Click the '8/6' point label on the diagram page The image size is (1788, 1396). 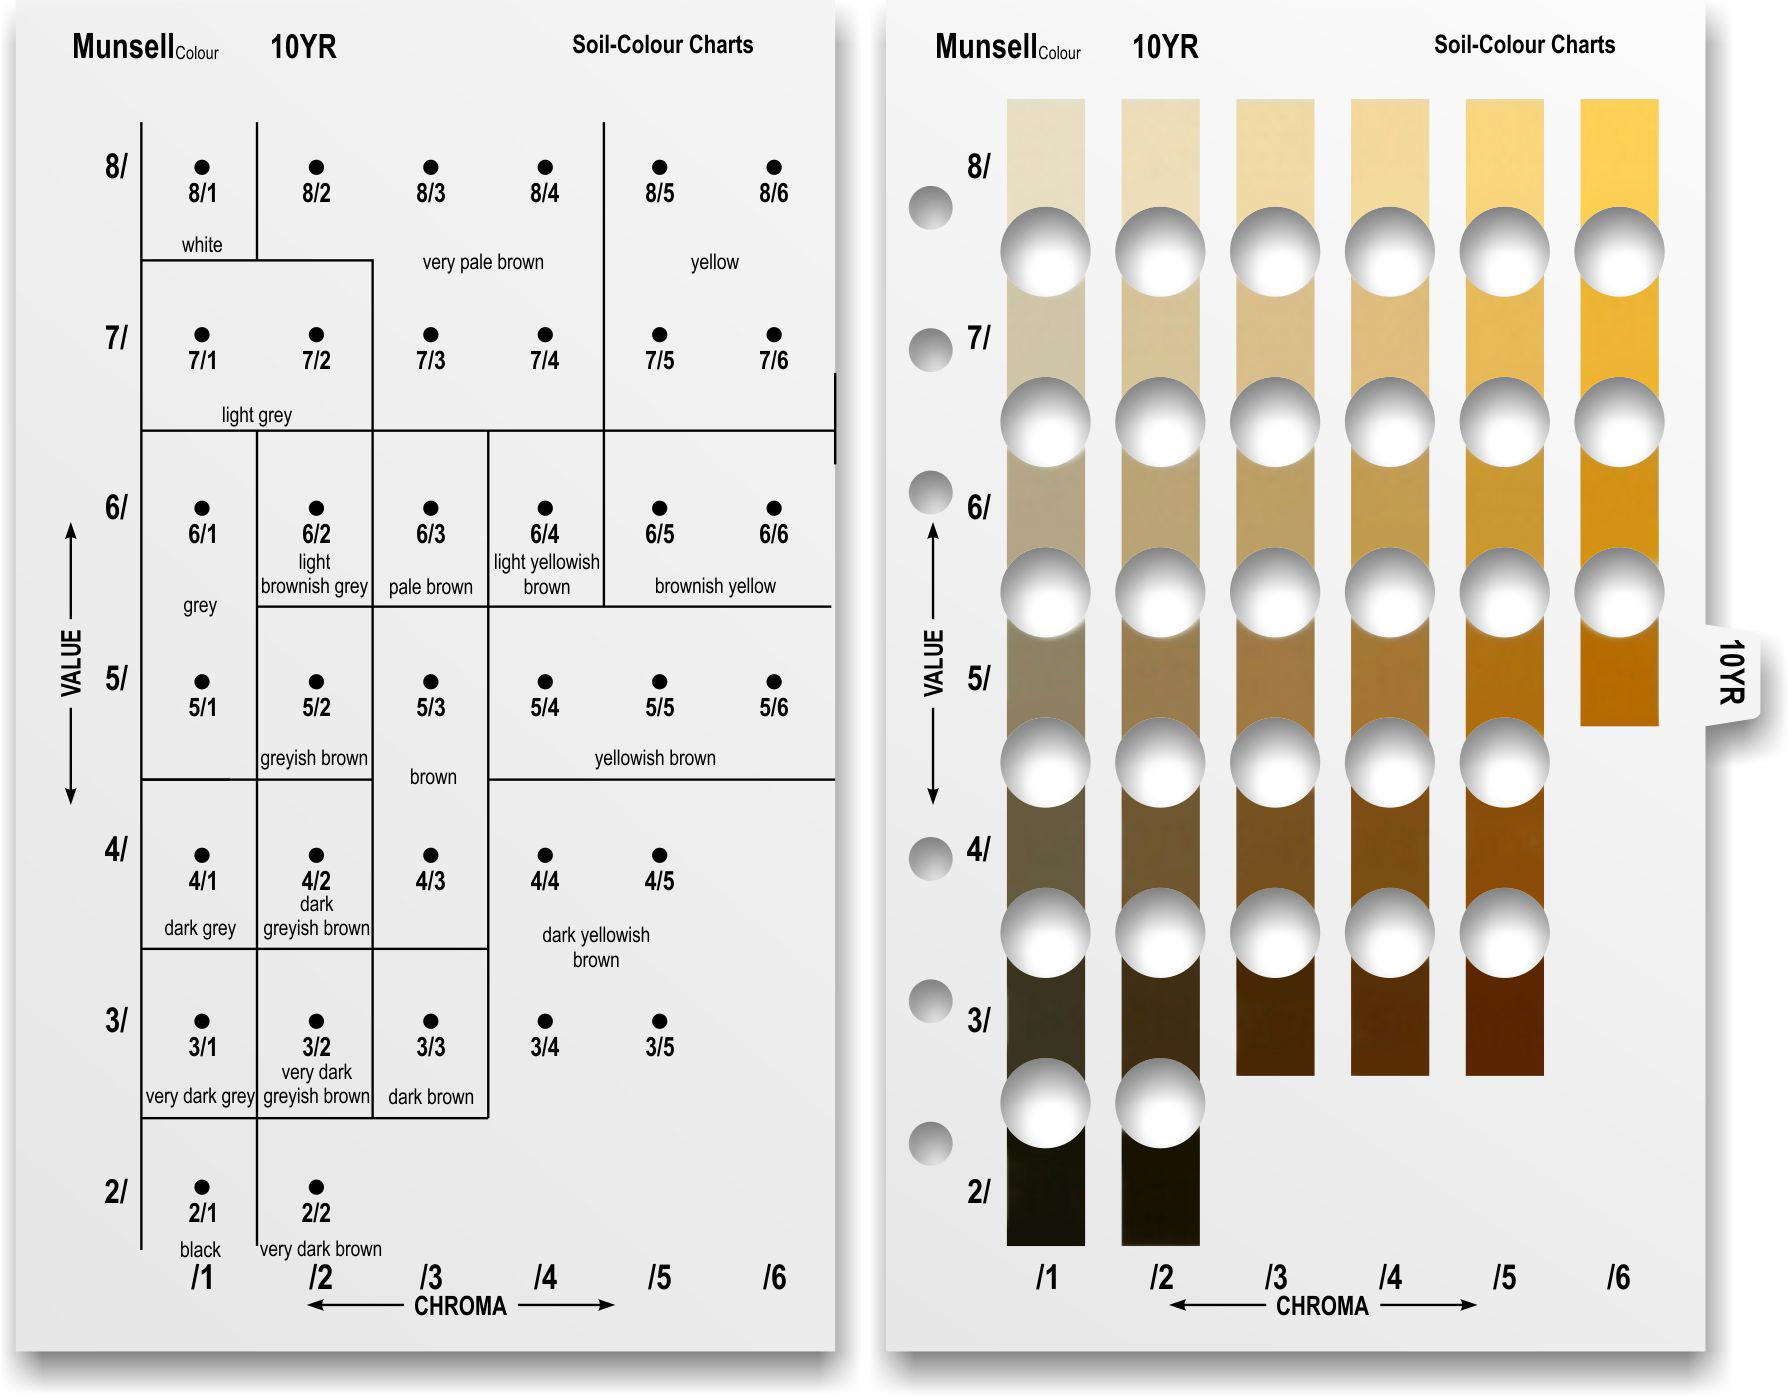pos(774,193)
